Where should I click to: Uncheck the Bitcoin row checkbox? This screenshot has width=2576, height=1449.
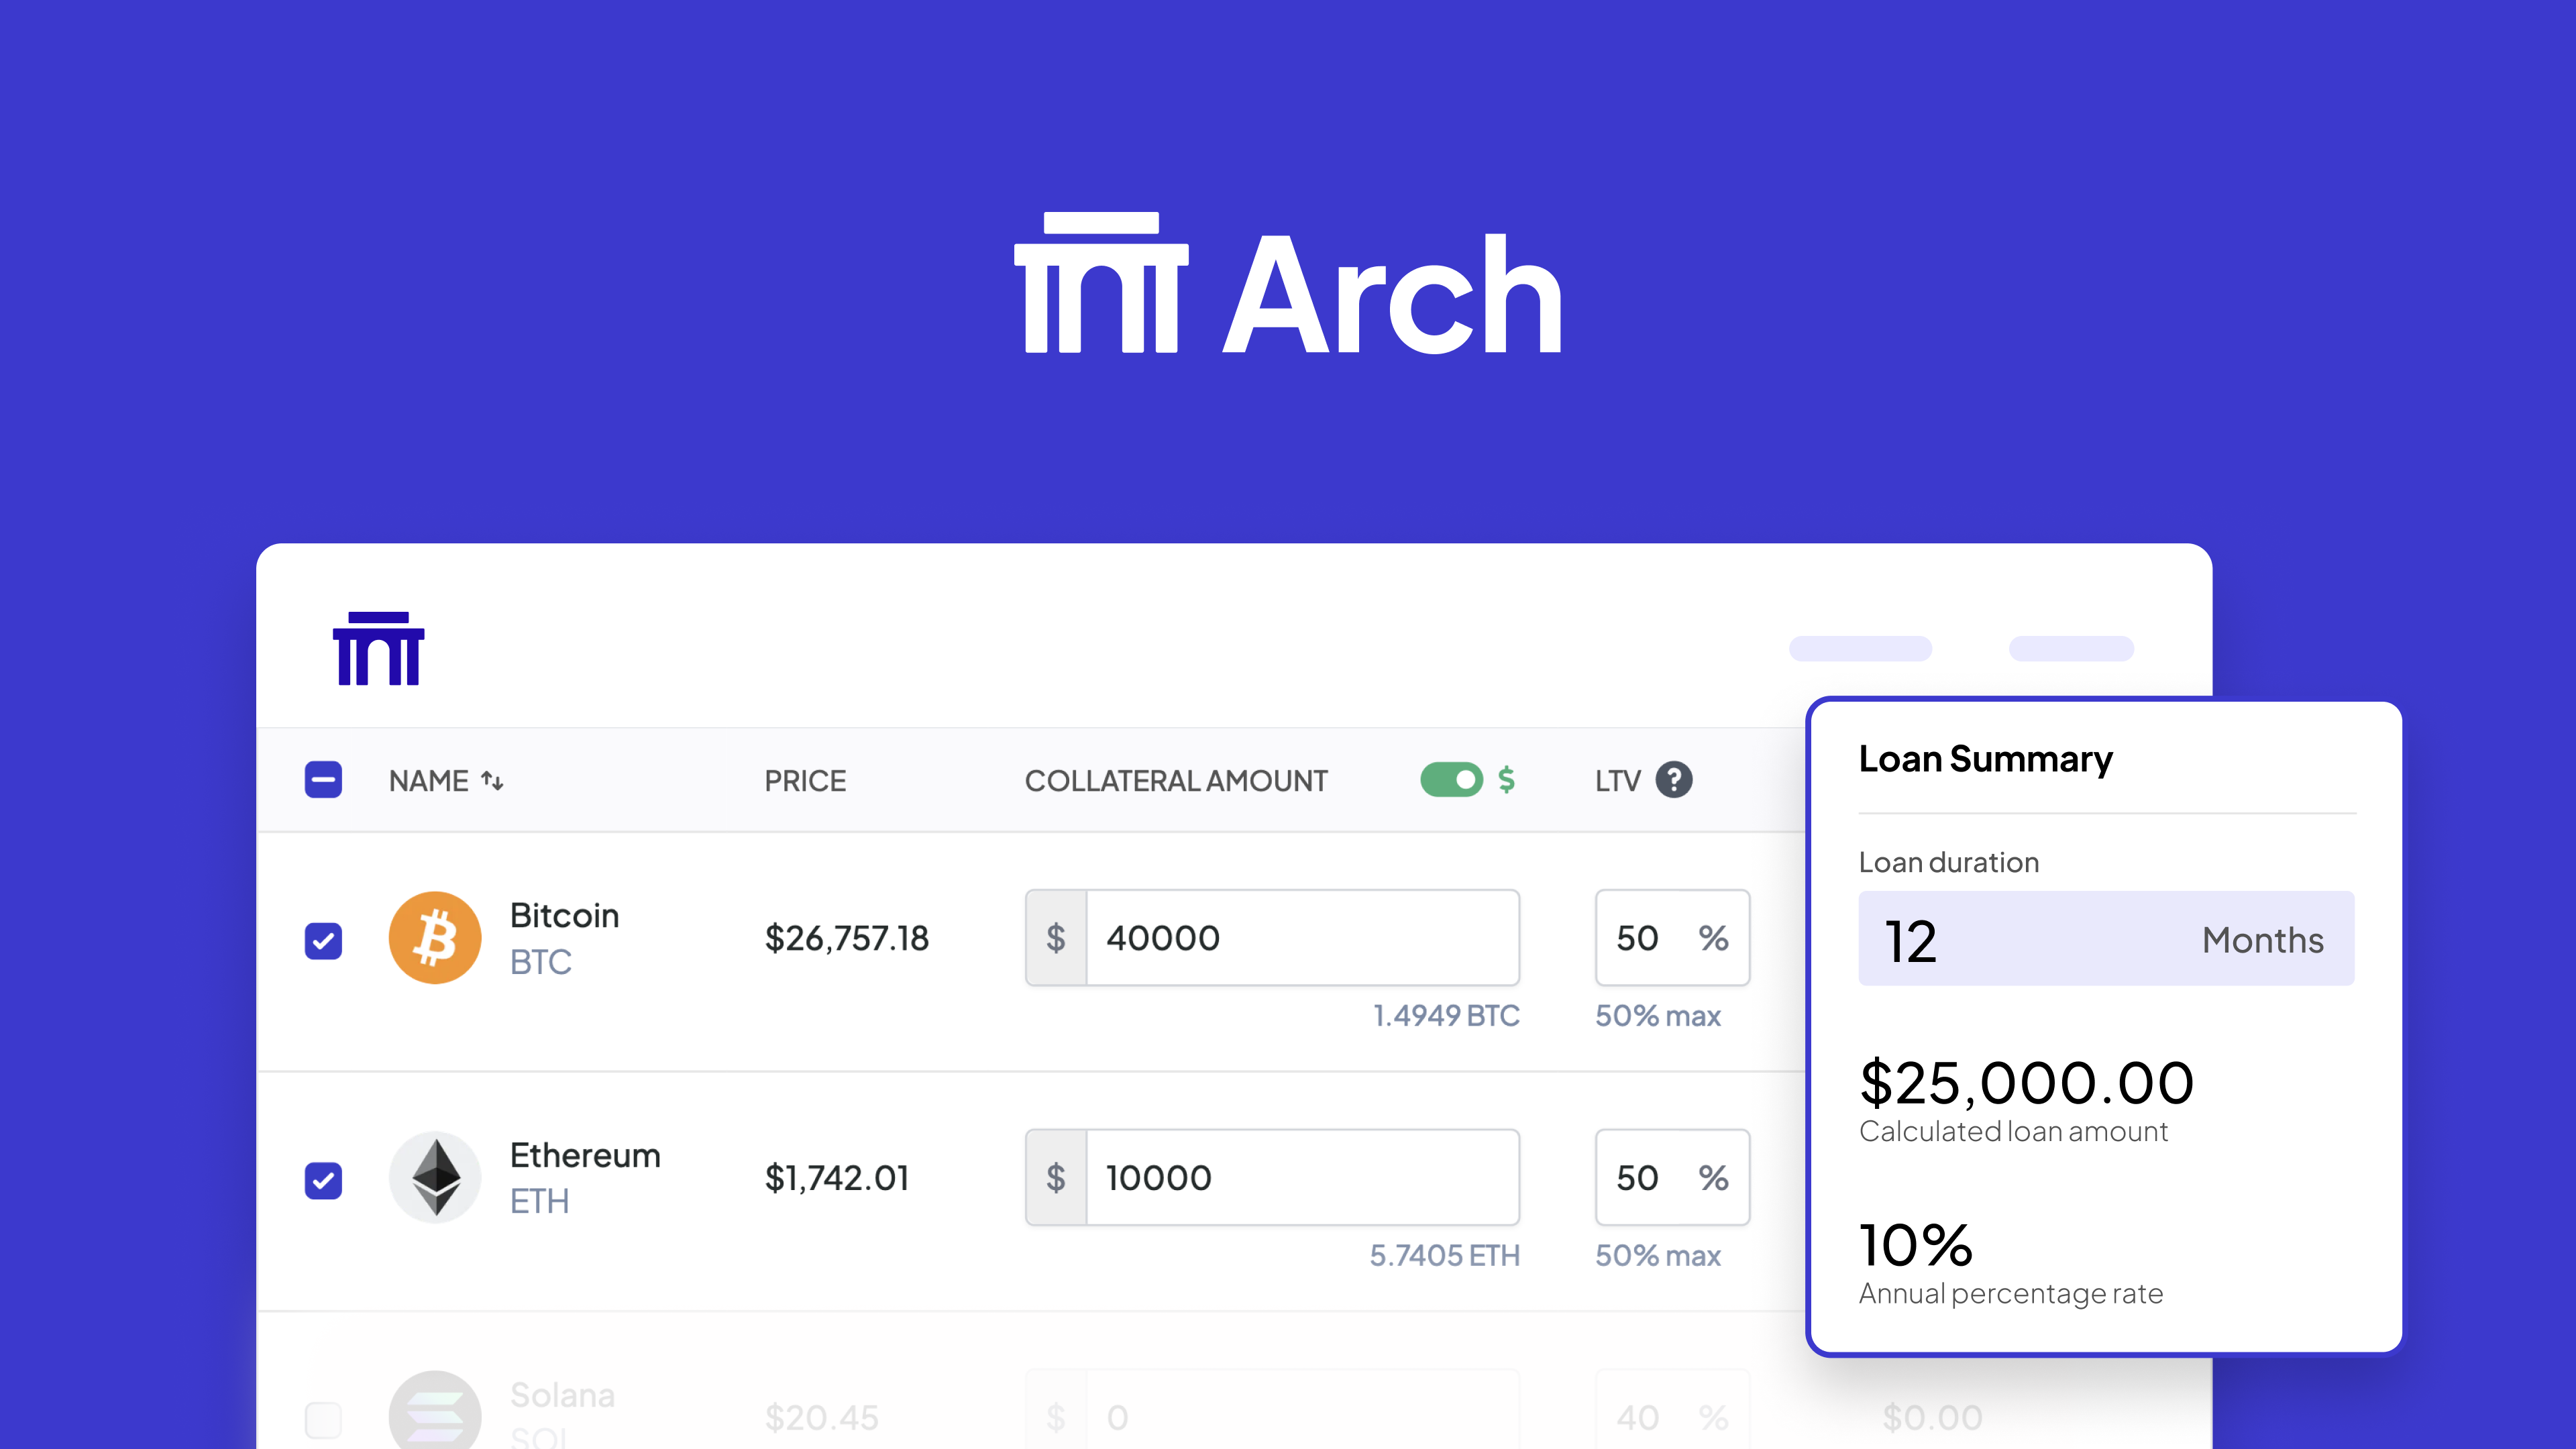click(x=323, y=940)
